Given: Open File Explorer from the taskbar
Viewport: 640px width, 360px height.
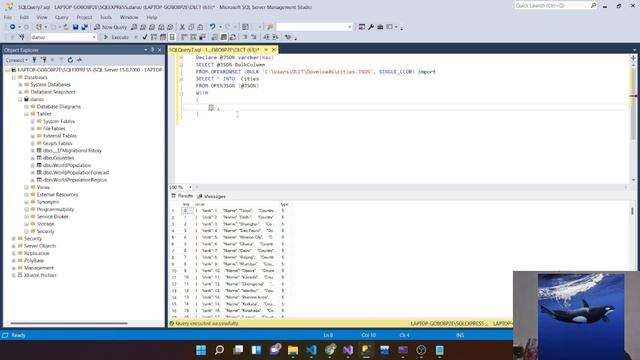Looking at the screenshot, I should pos(293,350).
